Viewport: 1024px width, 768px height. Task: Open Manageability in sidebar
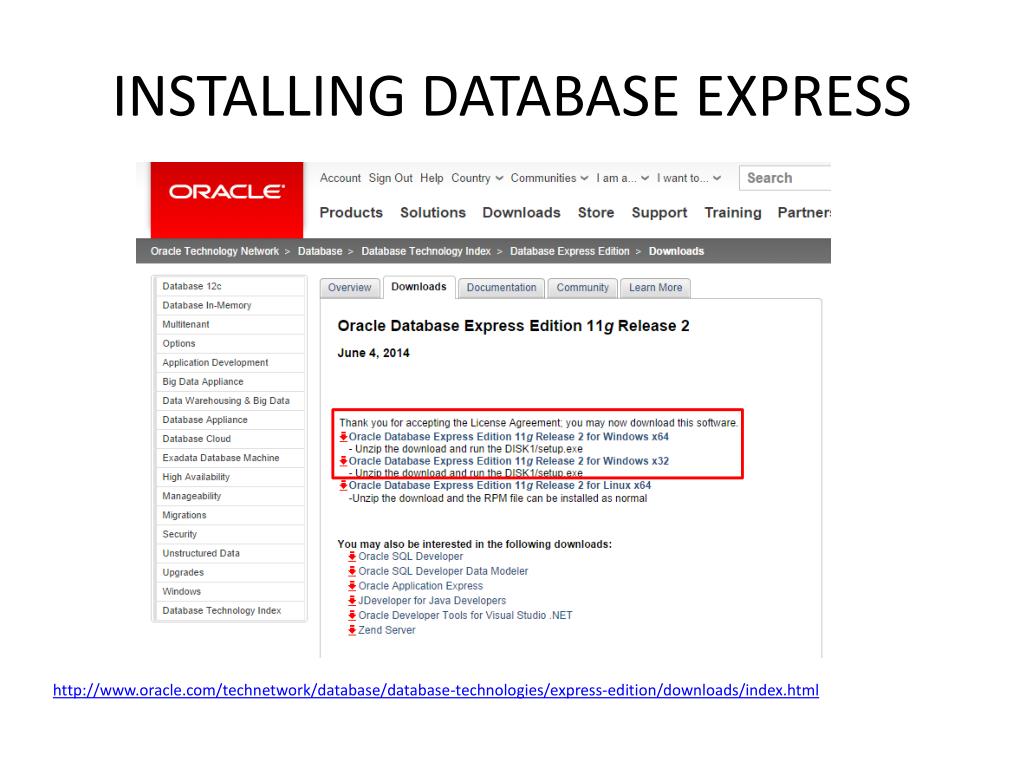click(230, 496)
